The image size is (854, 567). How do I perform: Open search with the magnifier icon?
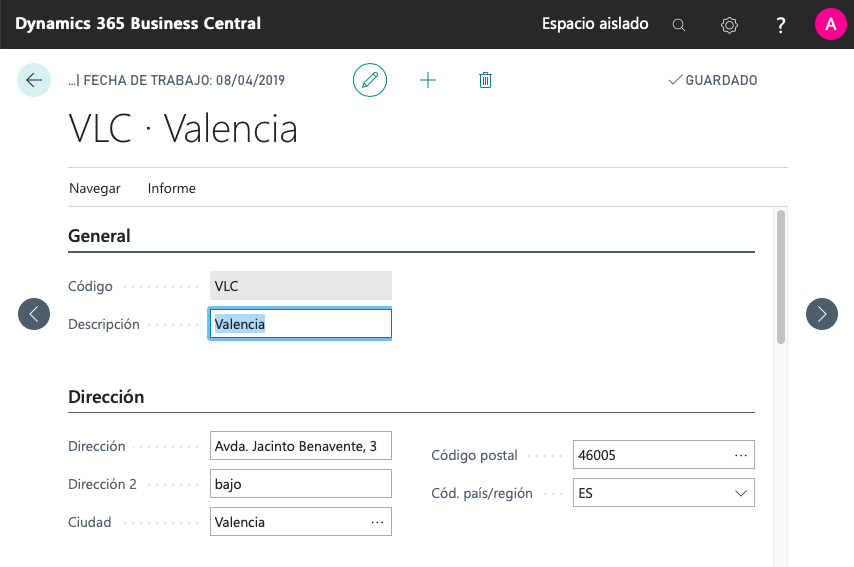[x=679, y=25]
